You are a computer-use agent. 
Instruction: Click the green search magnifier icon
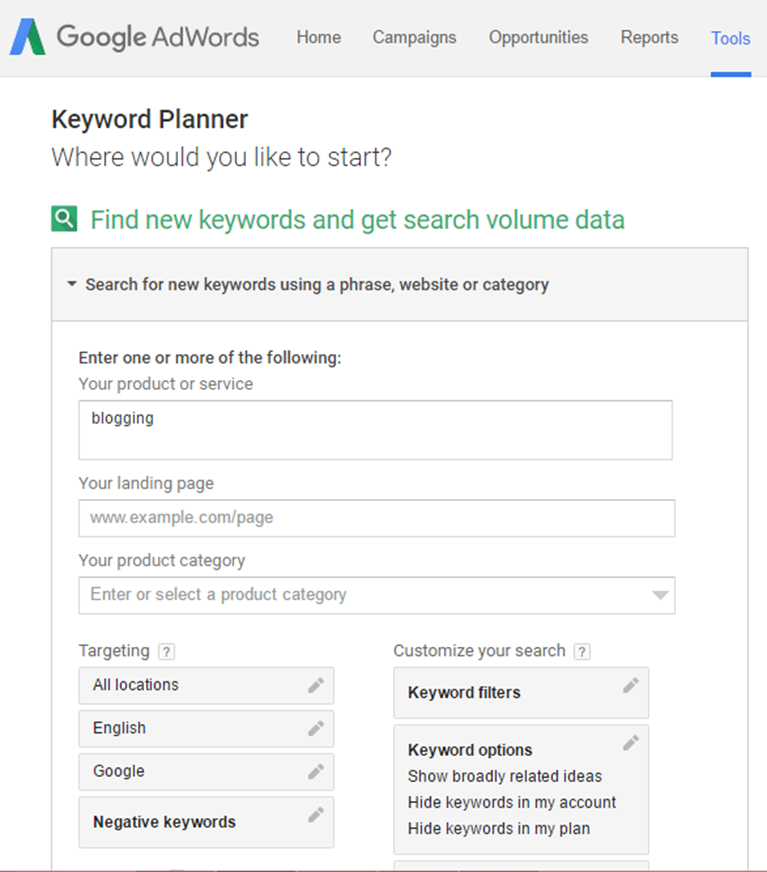(x=64, y=219)
